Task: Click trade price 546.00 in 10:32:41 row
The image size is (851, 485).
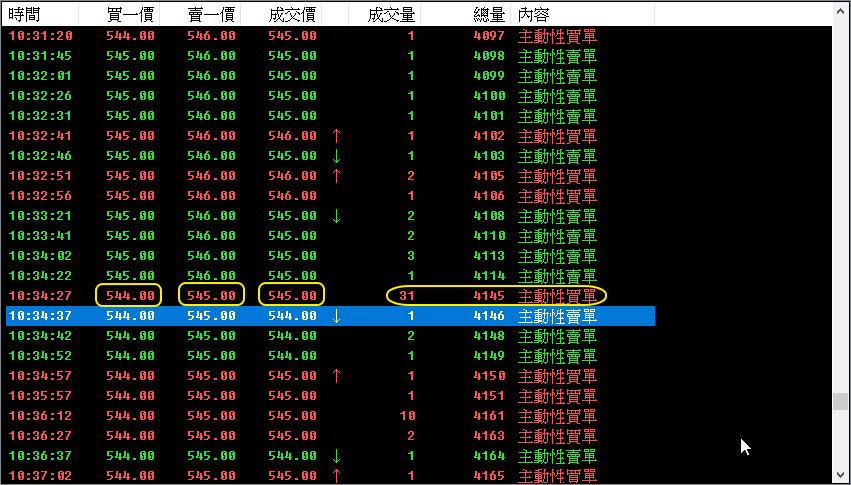Action: (x=292, y=136)
